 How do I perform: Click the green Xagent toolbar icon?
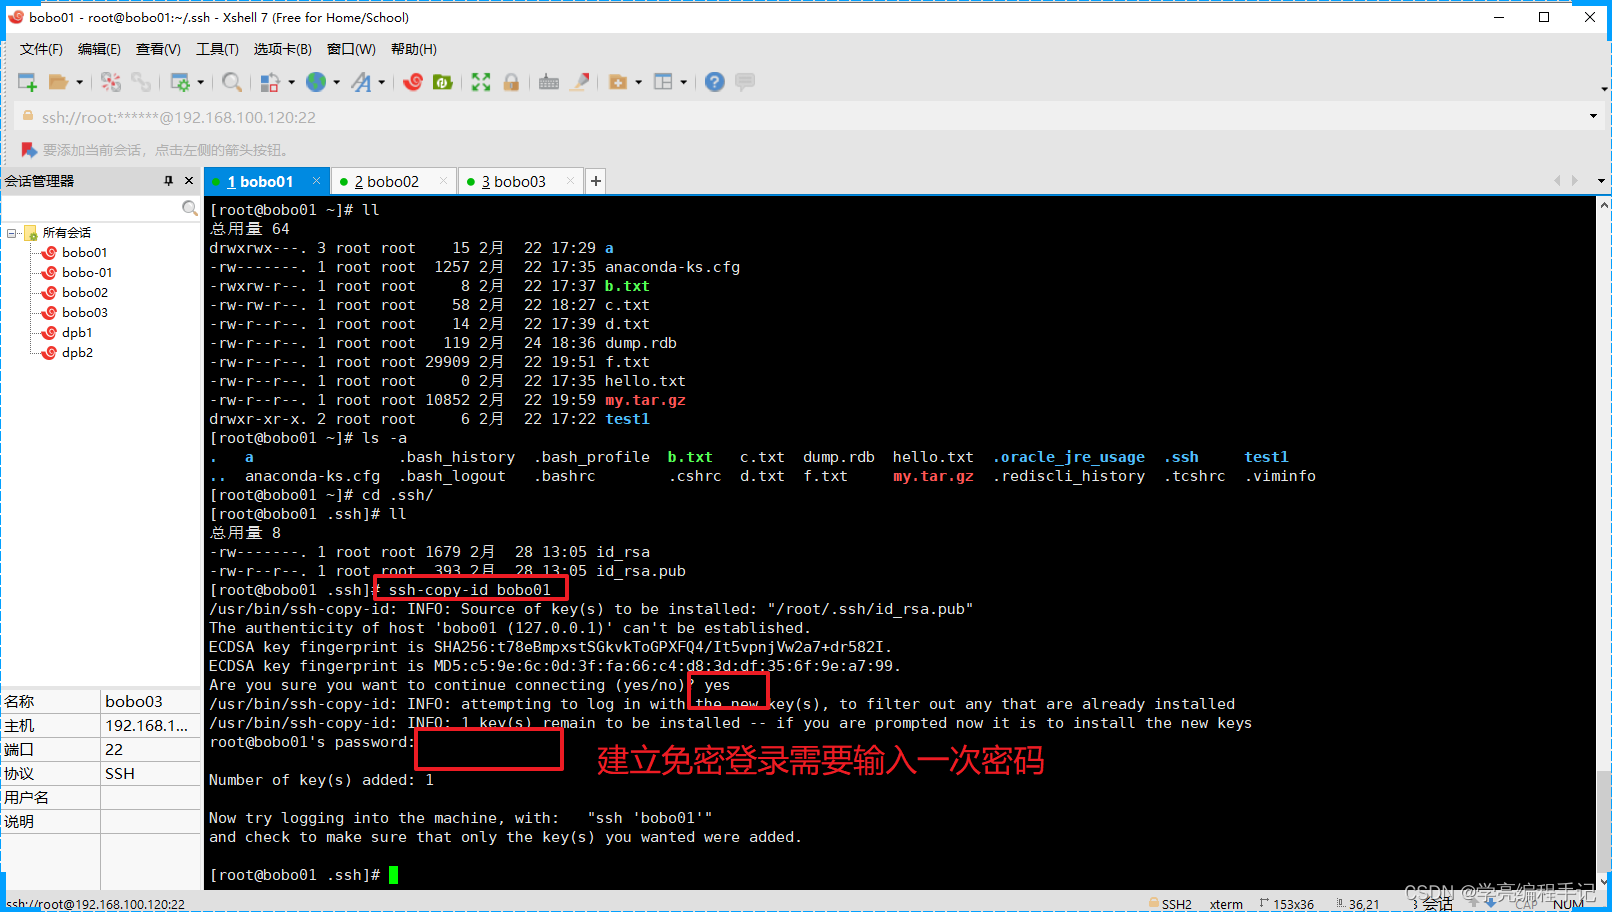pyautogui.click(x=443, y=82)
